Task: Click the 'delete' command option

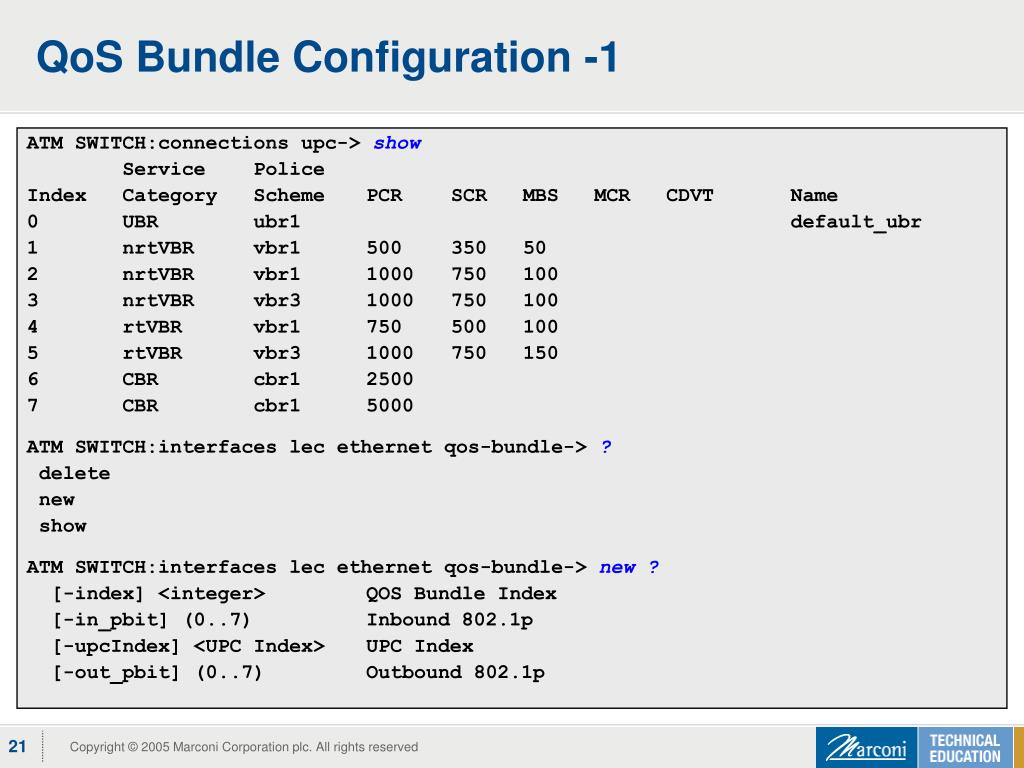Action: [x=74, y=473]
